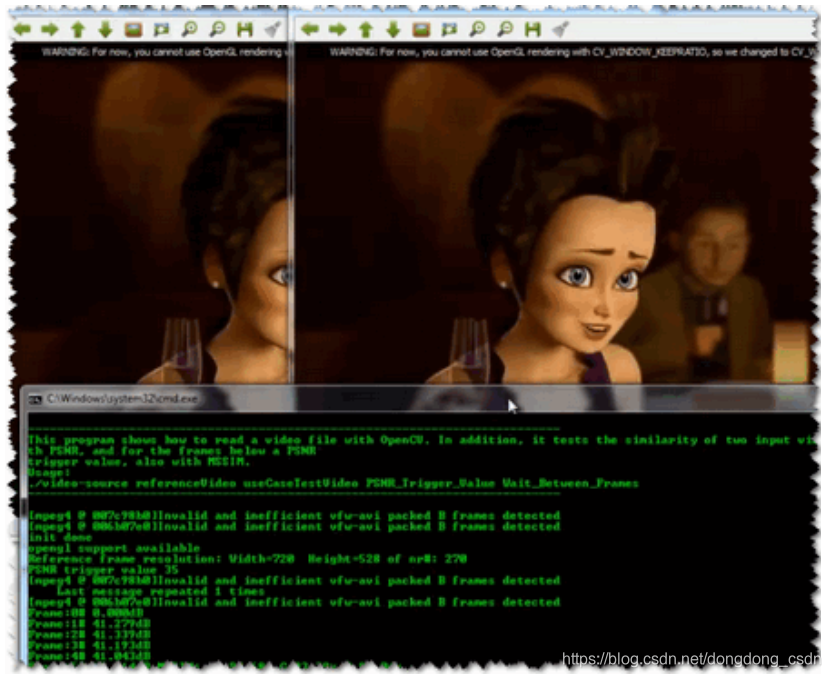The width and height of the screenshot is (831, 678).
Task: Reset zoom to original in left video window
Action: click(133, 30)
